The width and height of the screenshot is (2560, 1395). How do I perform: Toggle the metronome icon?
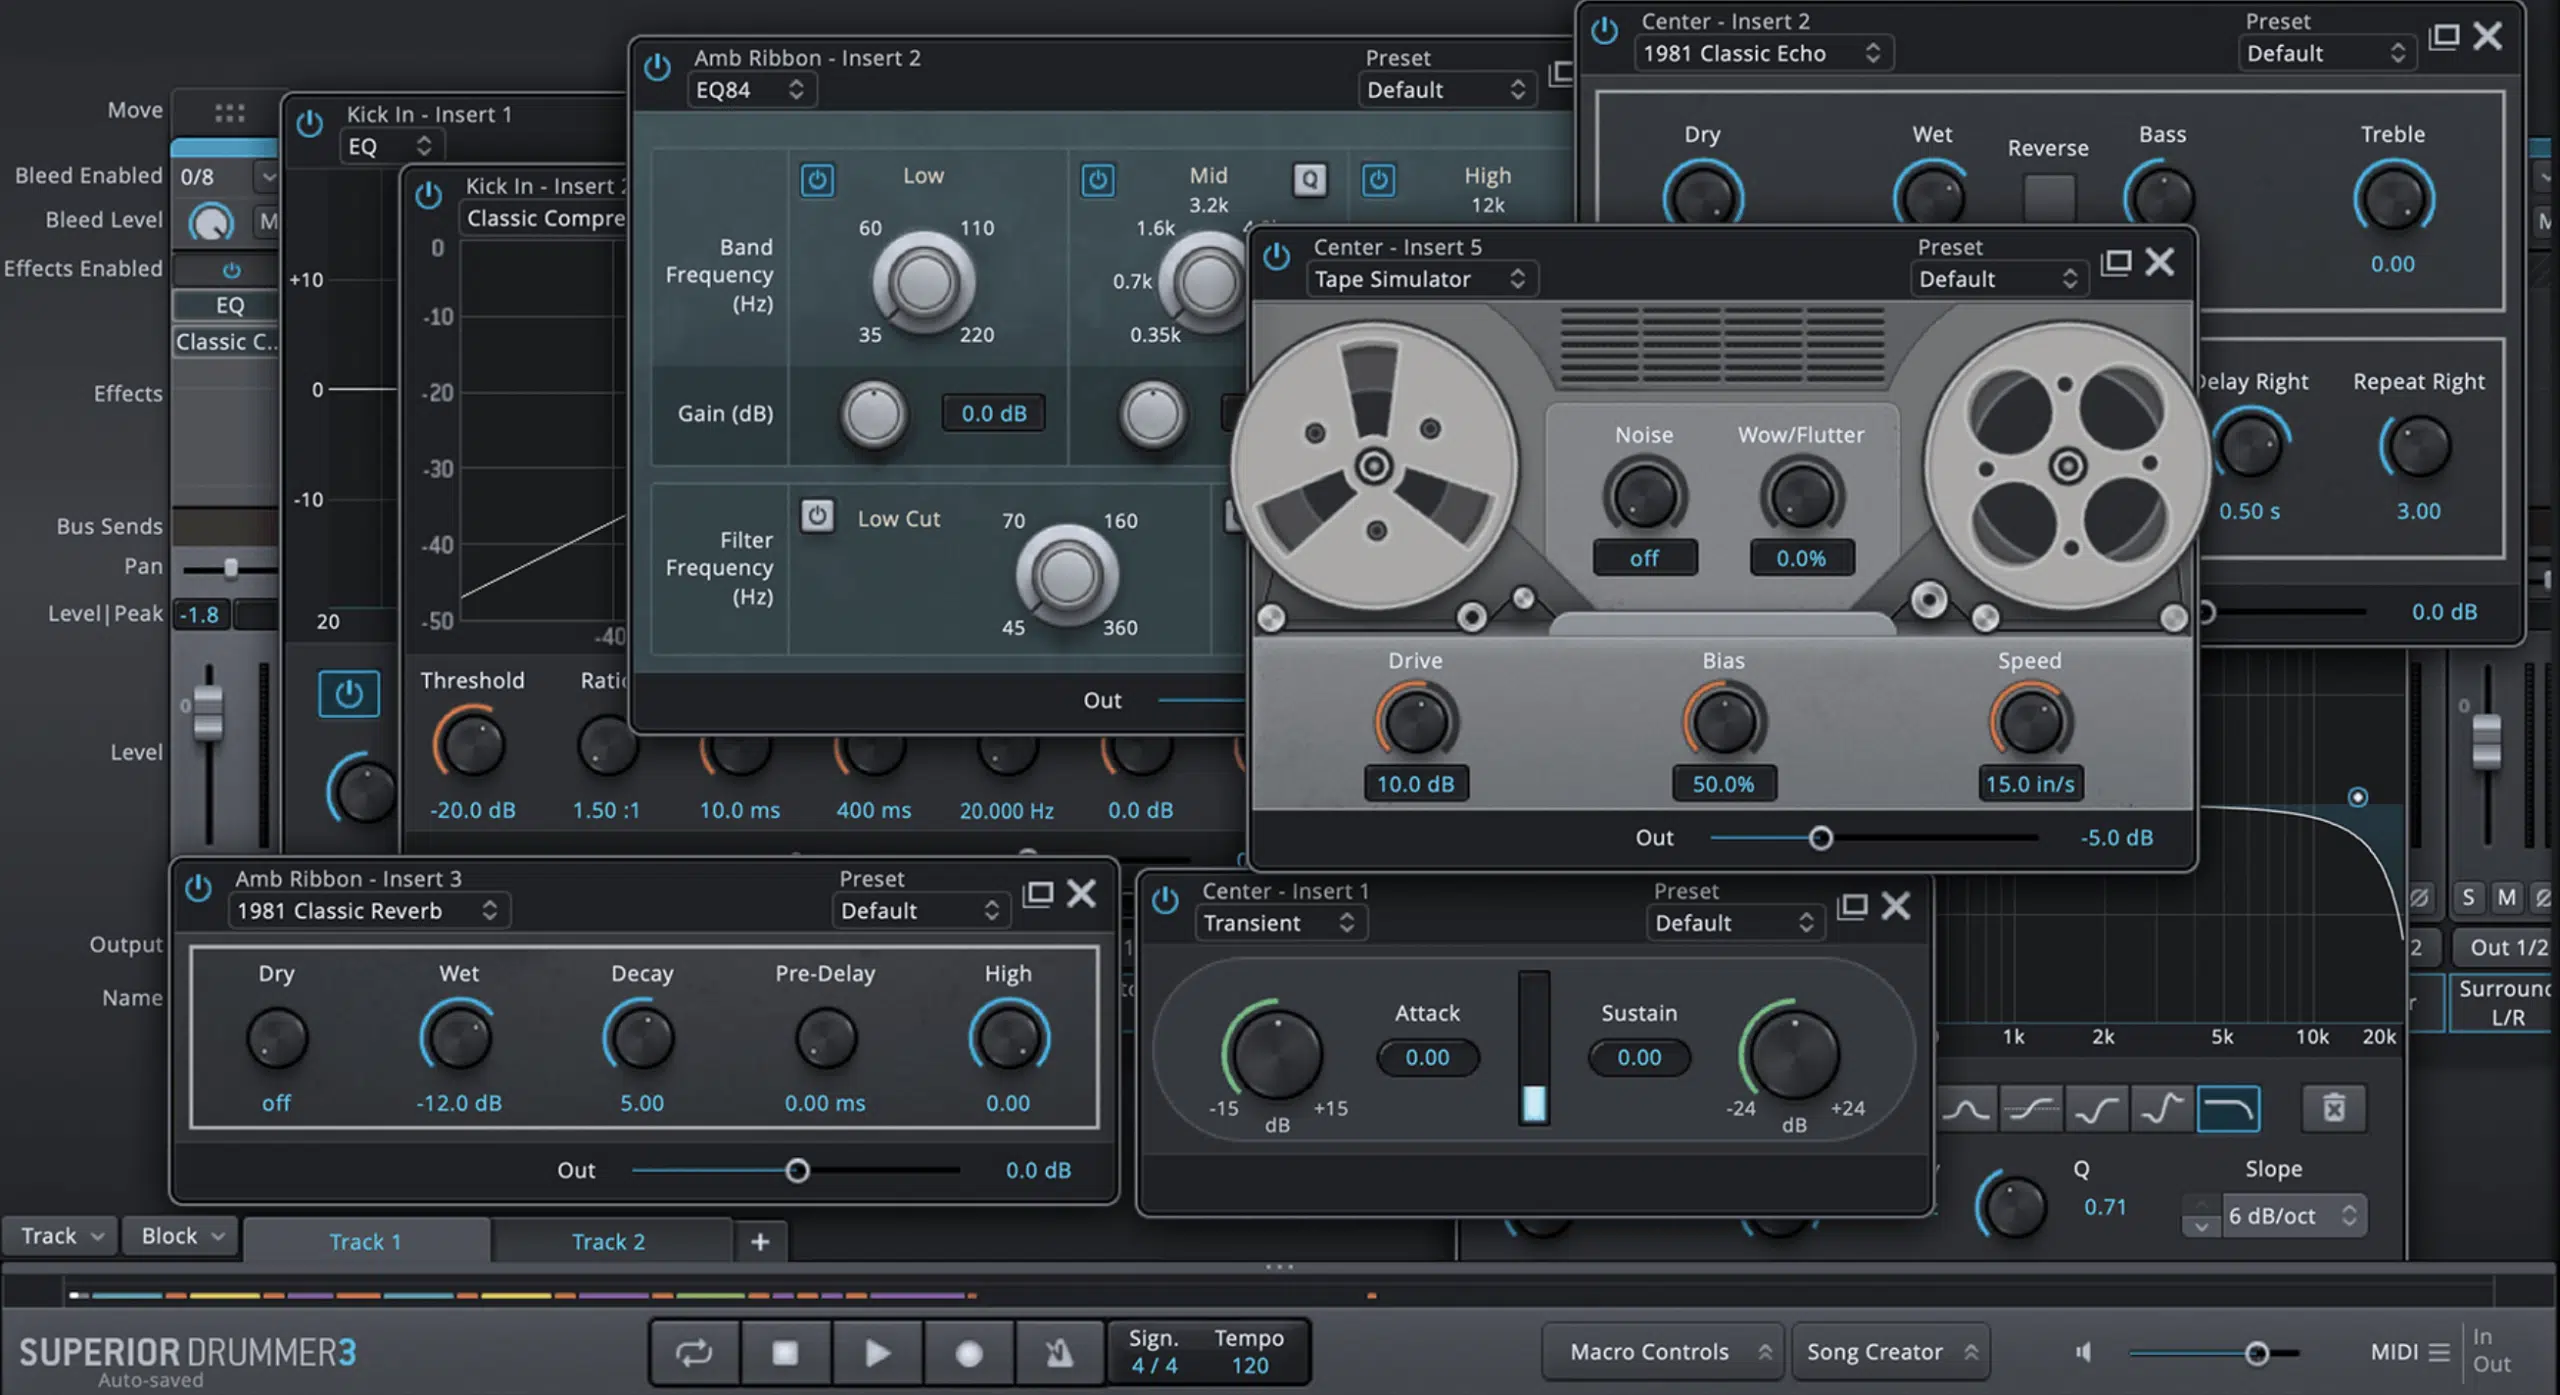[x=1059, y=1352]
